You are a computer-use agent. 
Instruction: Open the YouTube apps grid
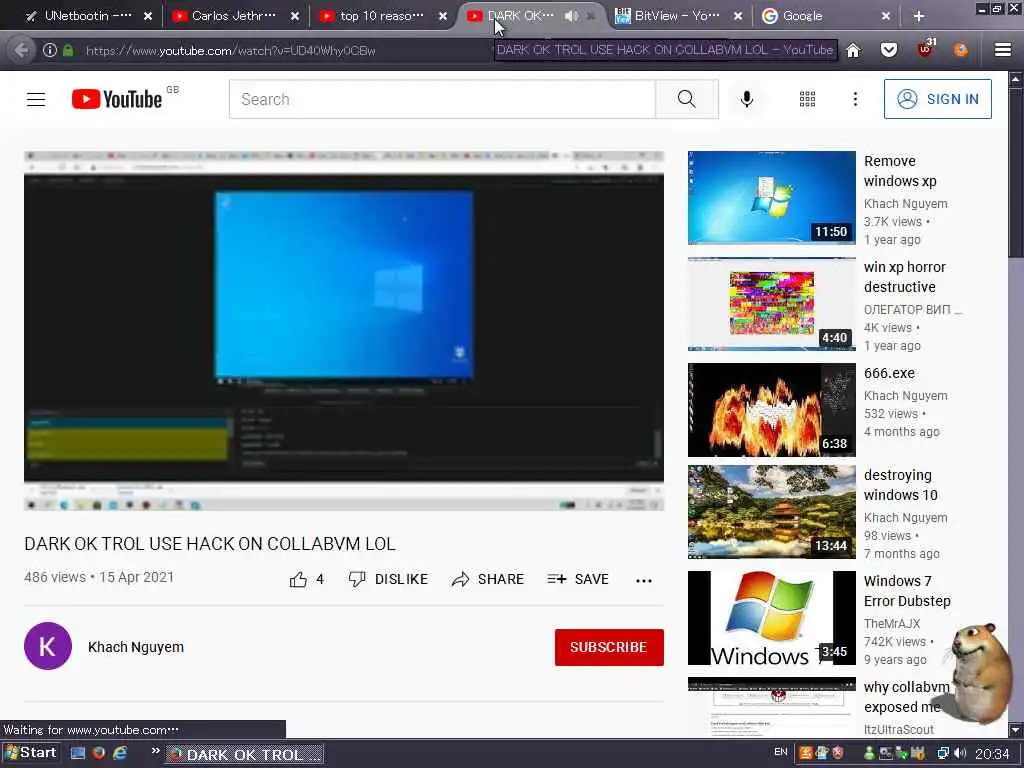pyautogui.click(x=807, y=99)
